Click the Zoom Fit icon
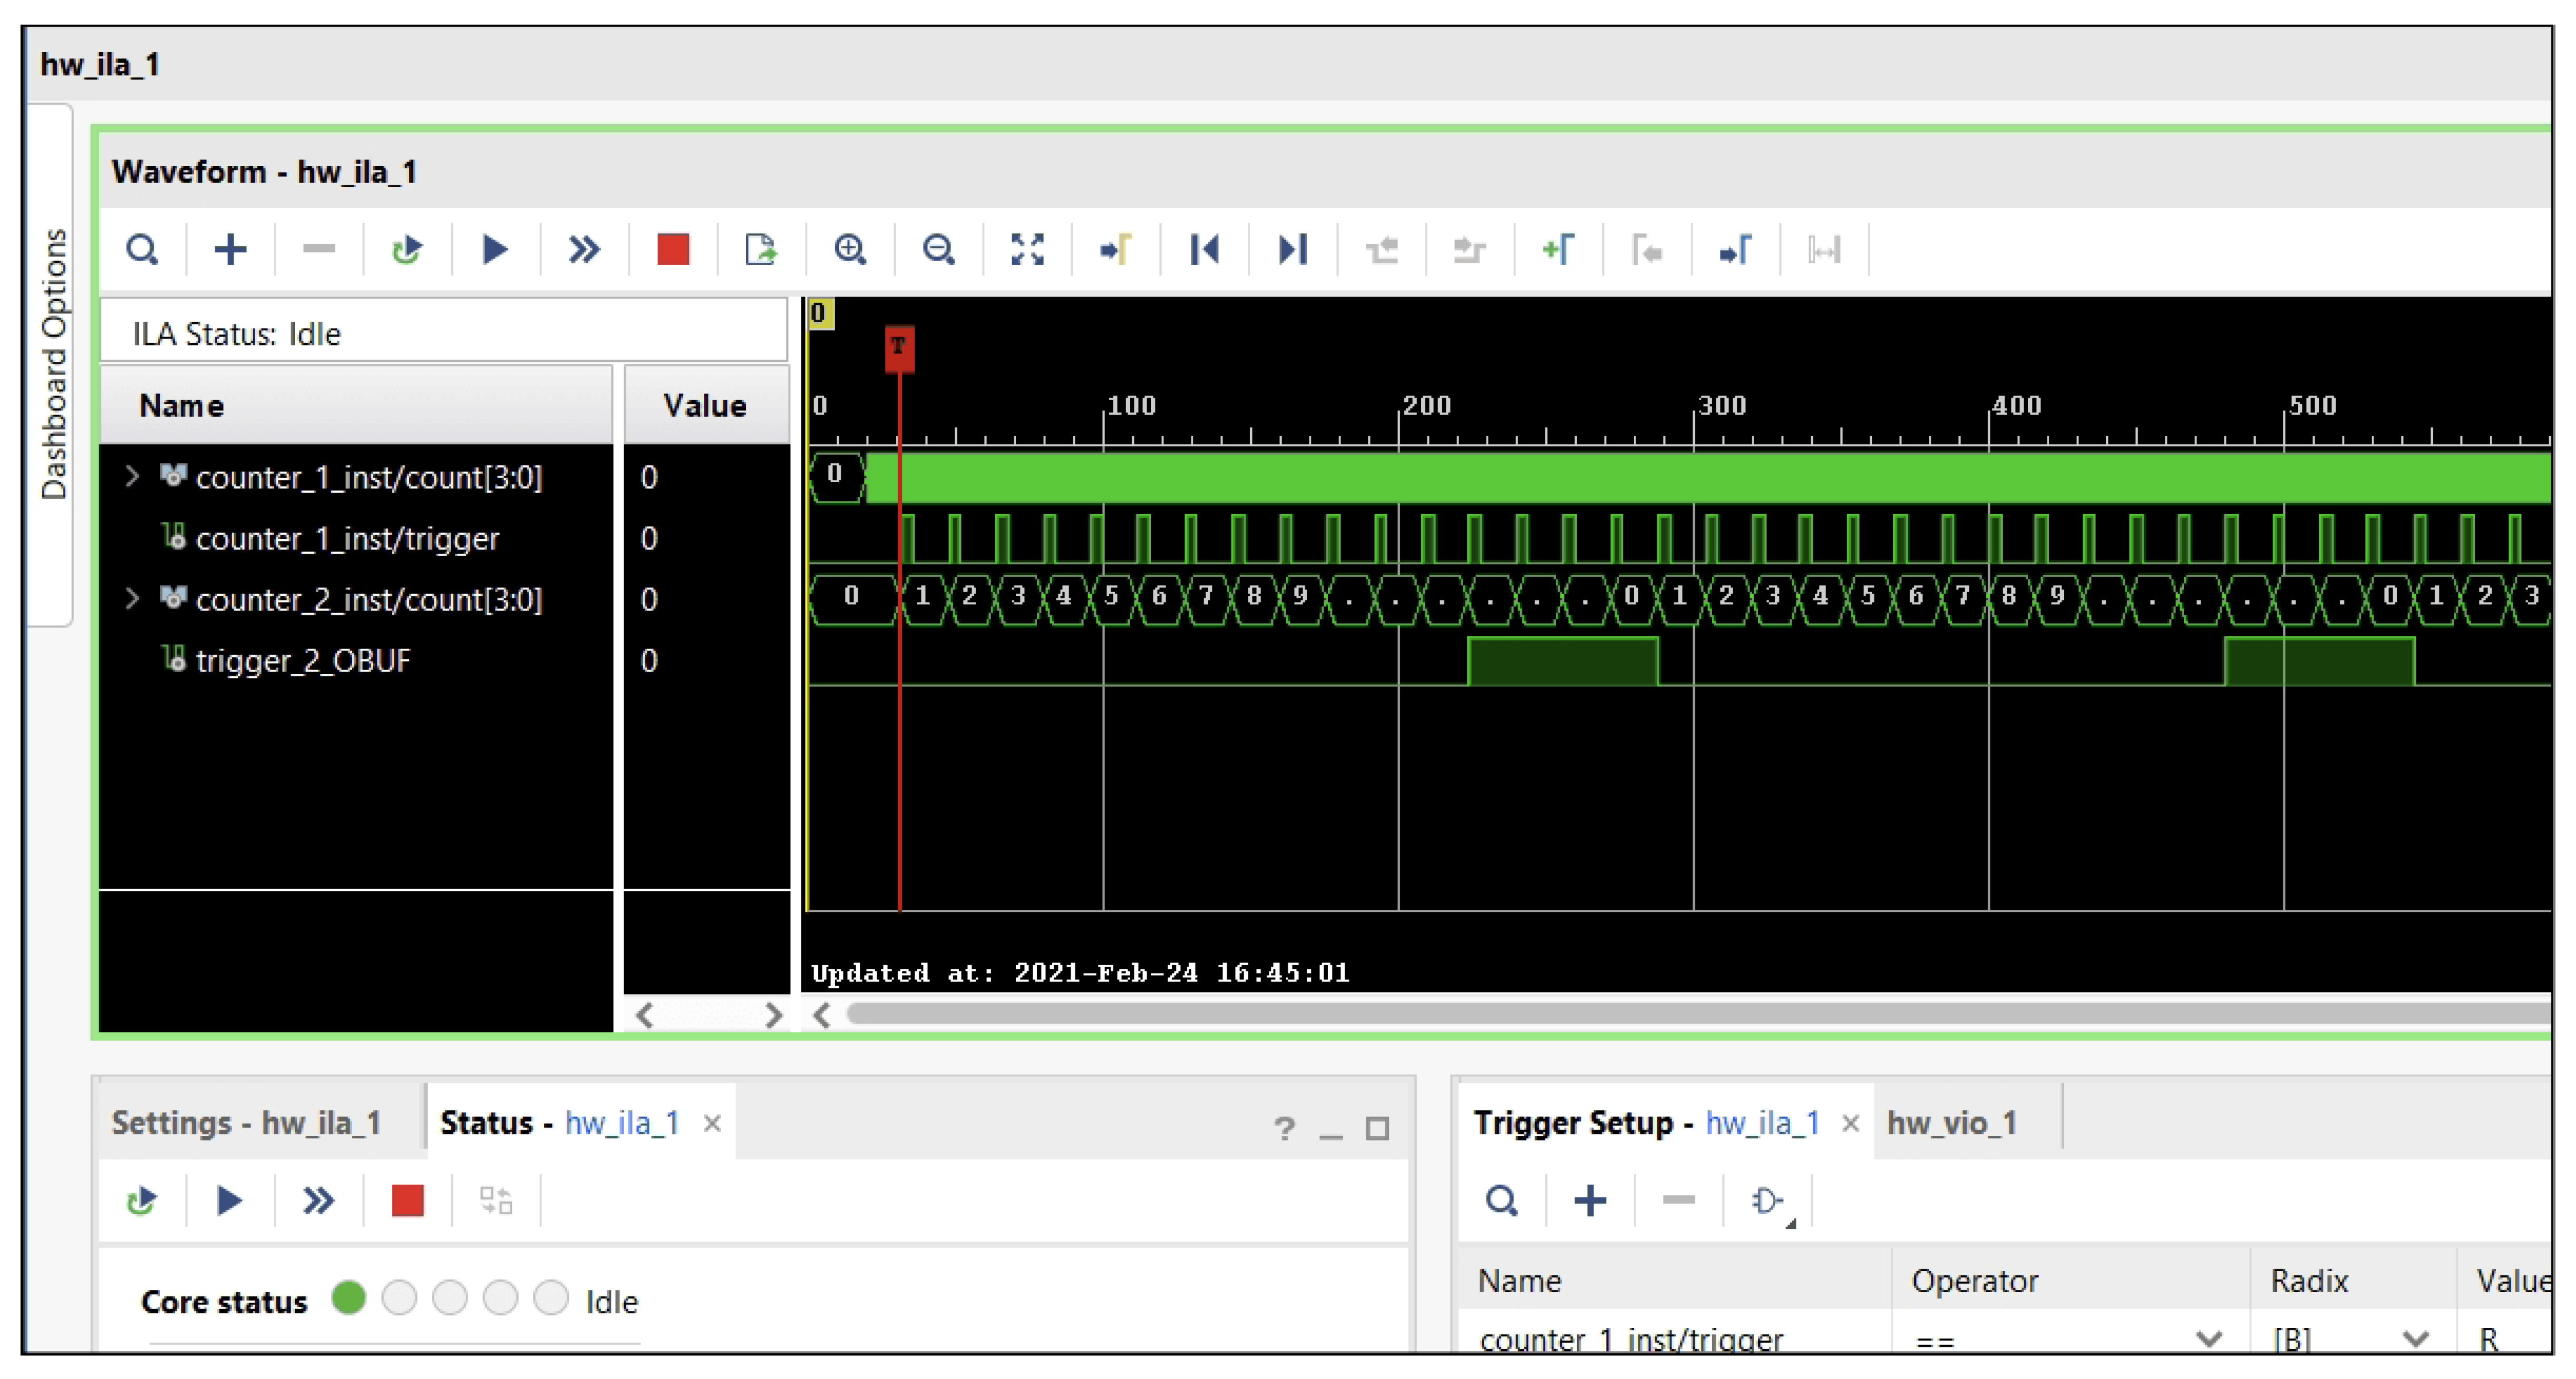2576x1379 pixels. tap(1027, 249)
